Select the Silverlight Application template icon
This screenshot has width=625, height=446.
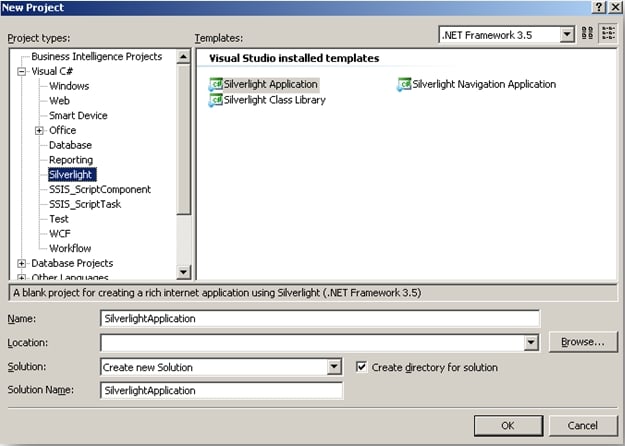(216, 84)
